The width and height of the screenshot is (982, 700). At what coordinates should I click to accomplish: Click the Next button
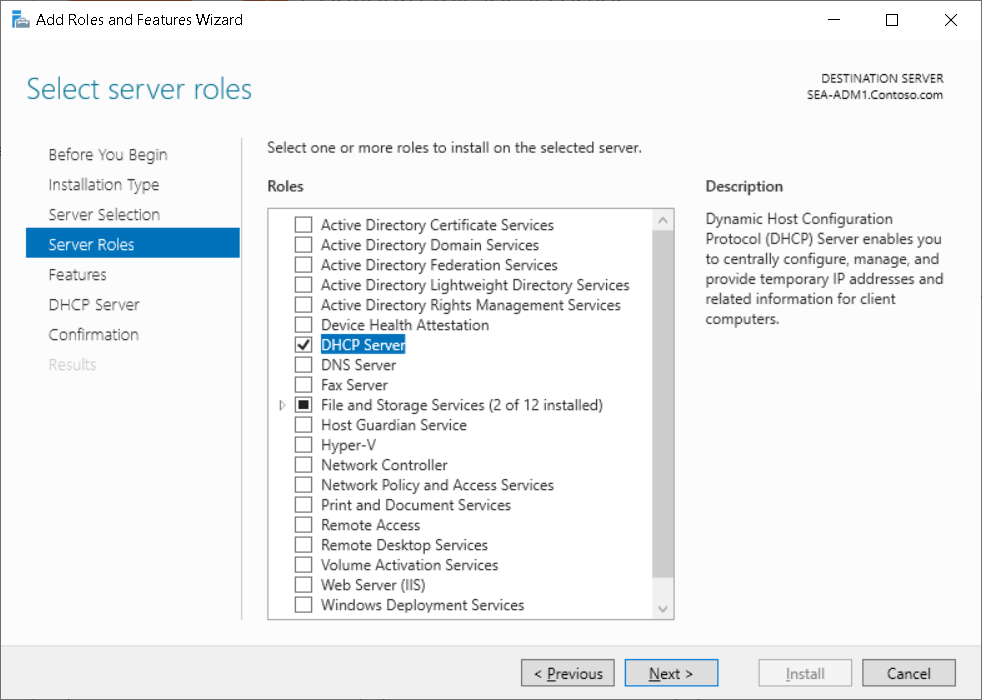pyautogui.click(x=670, y=672)
